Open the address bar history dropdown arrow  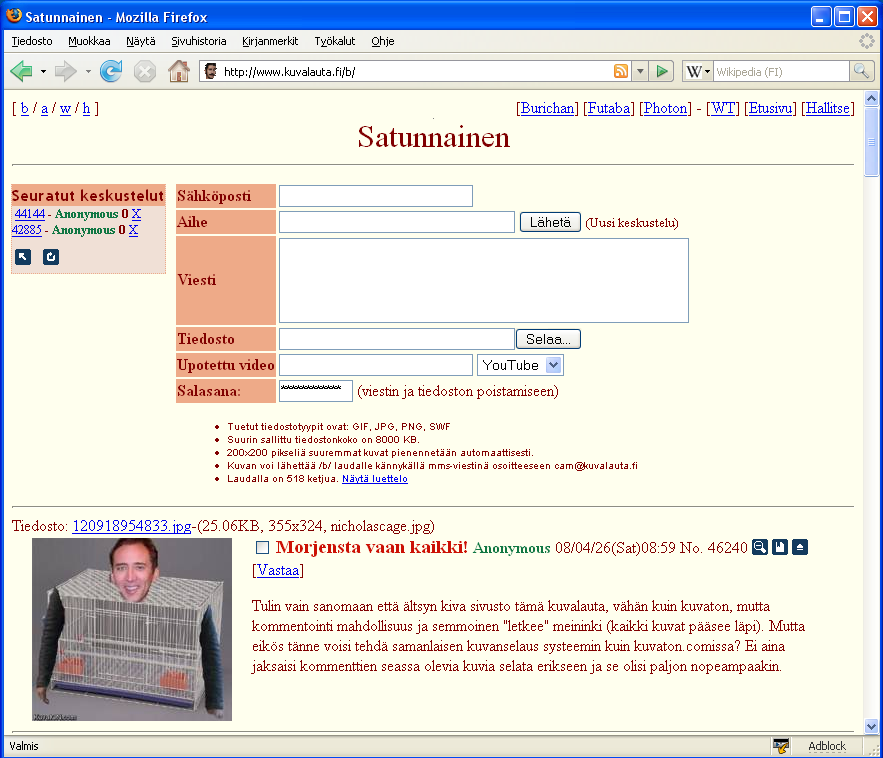[x=640, y=71]
